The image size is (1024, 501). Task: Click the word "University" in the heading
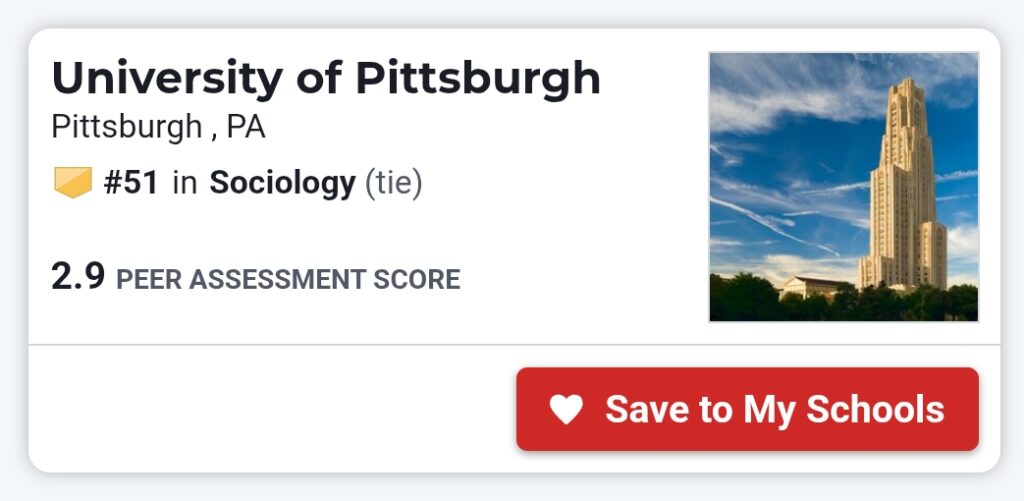coord(166,79)
